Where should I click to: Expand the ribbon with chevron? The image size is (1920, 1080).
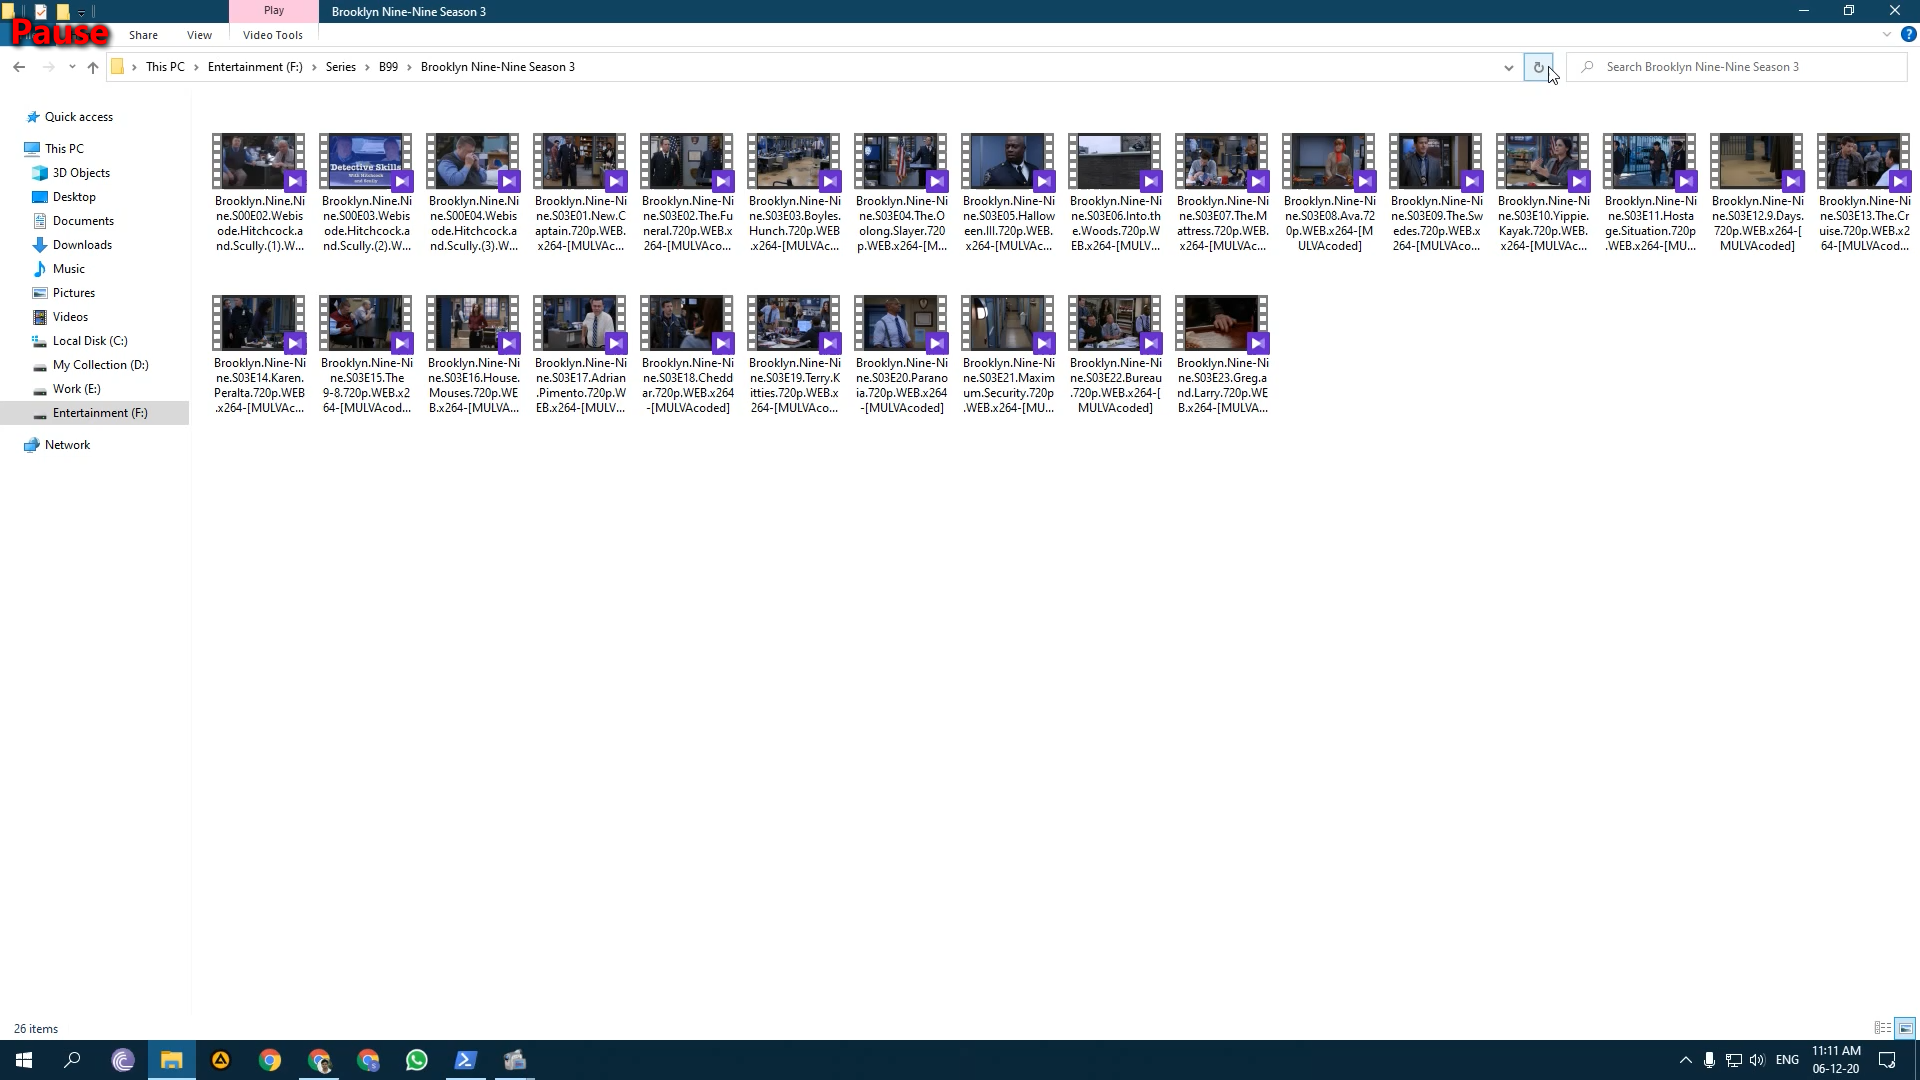tap(1886, 34)
